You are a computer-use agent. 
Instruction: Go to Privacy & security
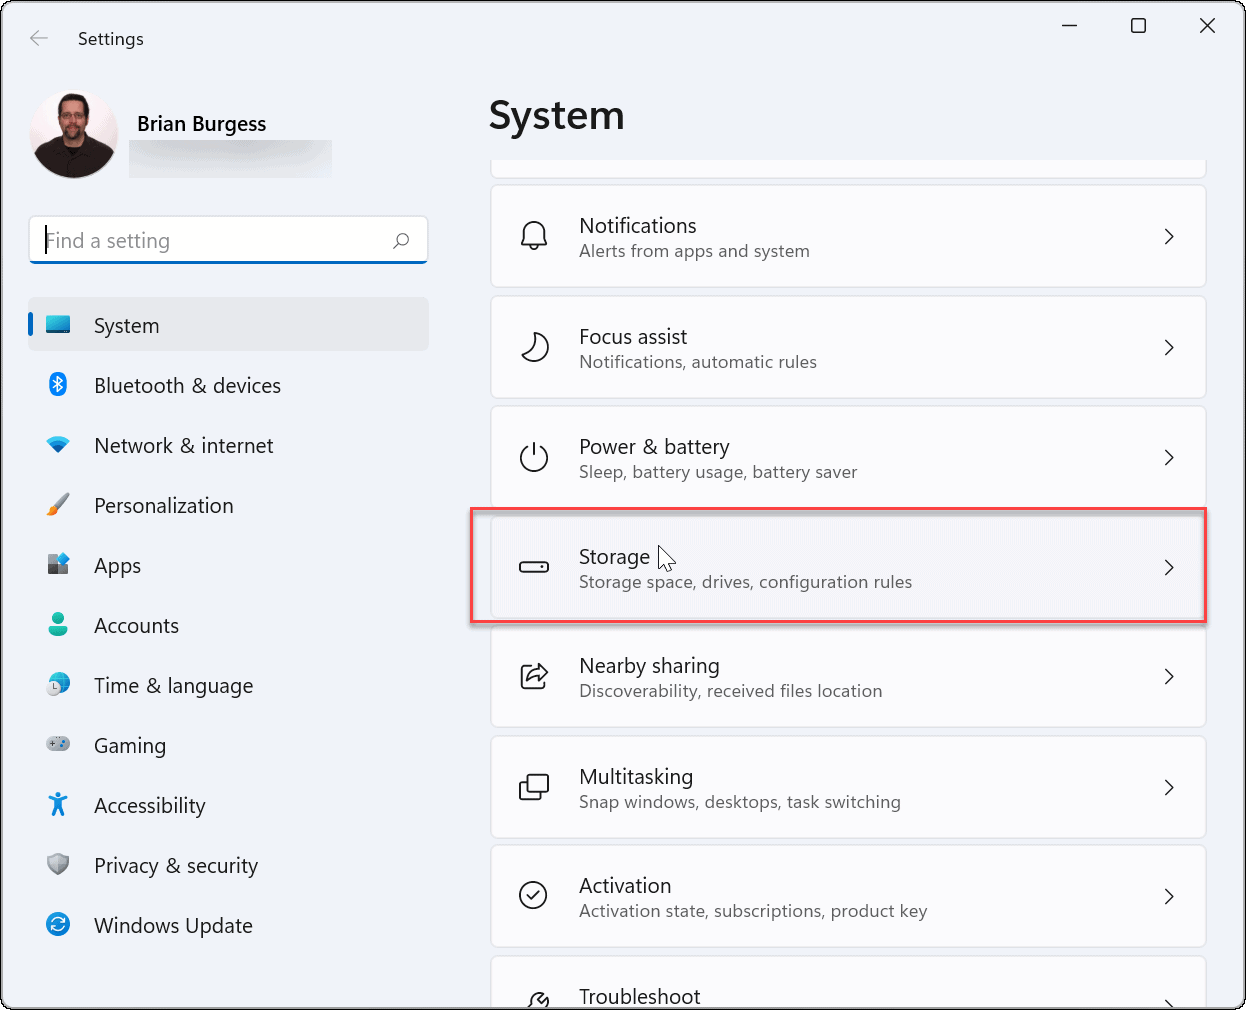pos(229,865)
